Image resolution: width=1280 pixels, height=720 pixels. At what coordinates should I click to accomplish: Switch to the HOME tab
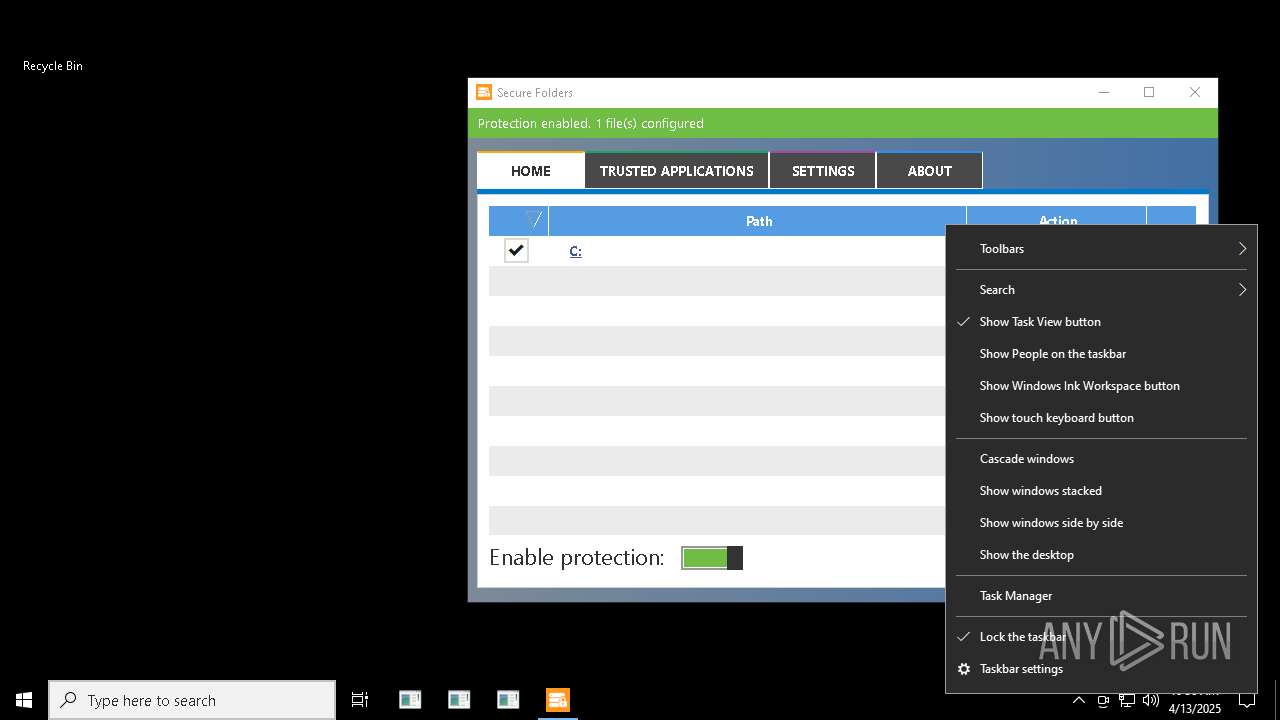[x=531, y=171]
